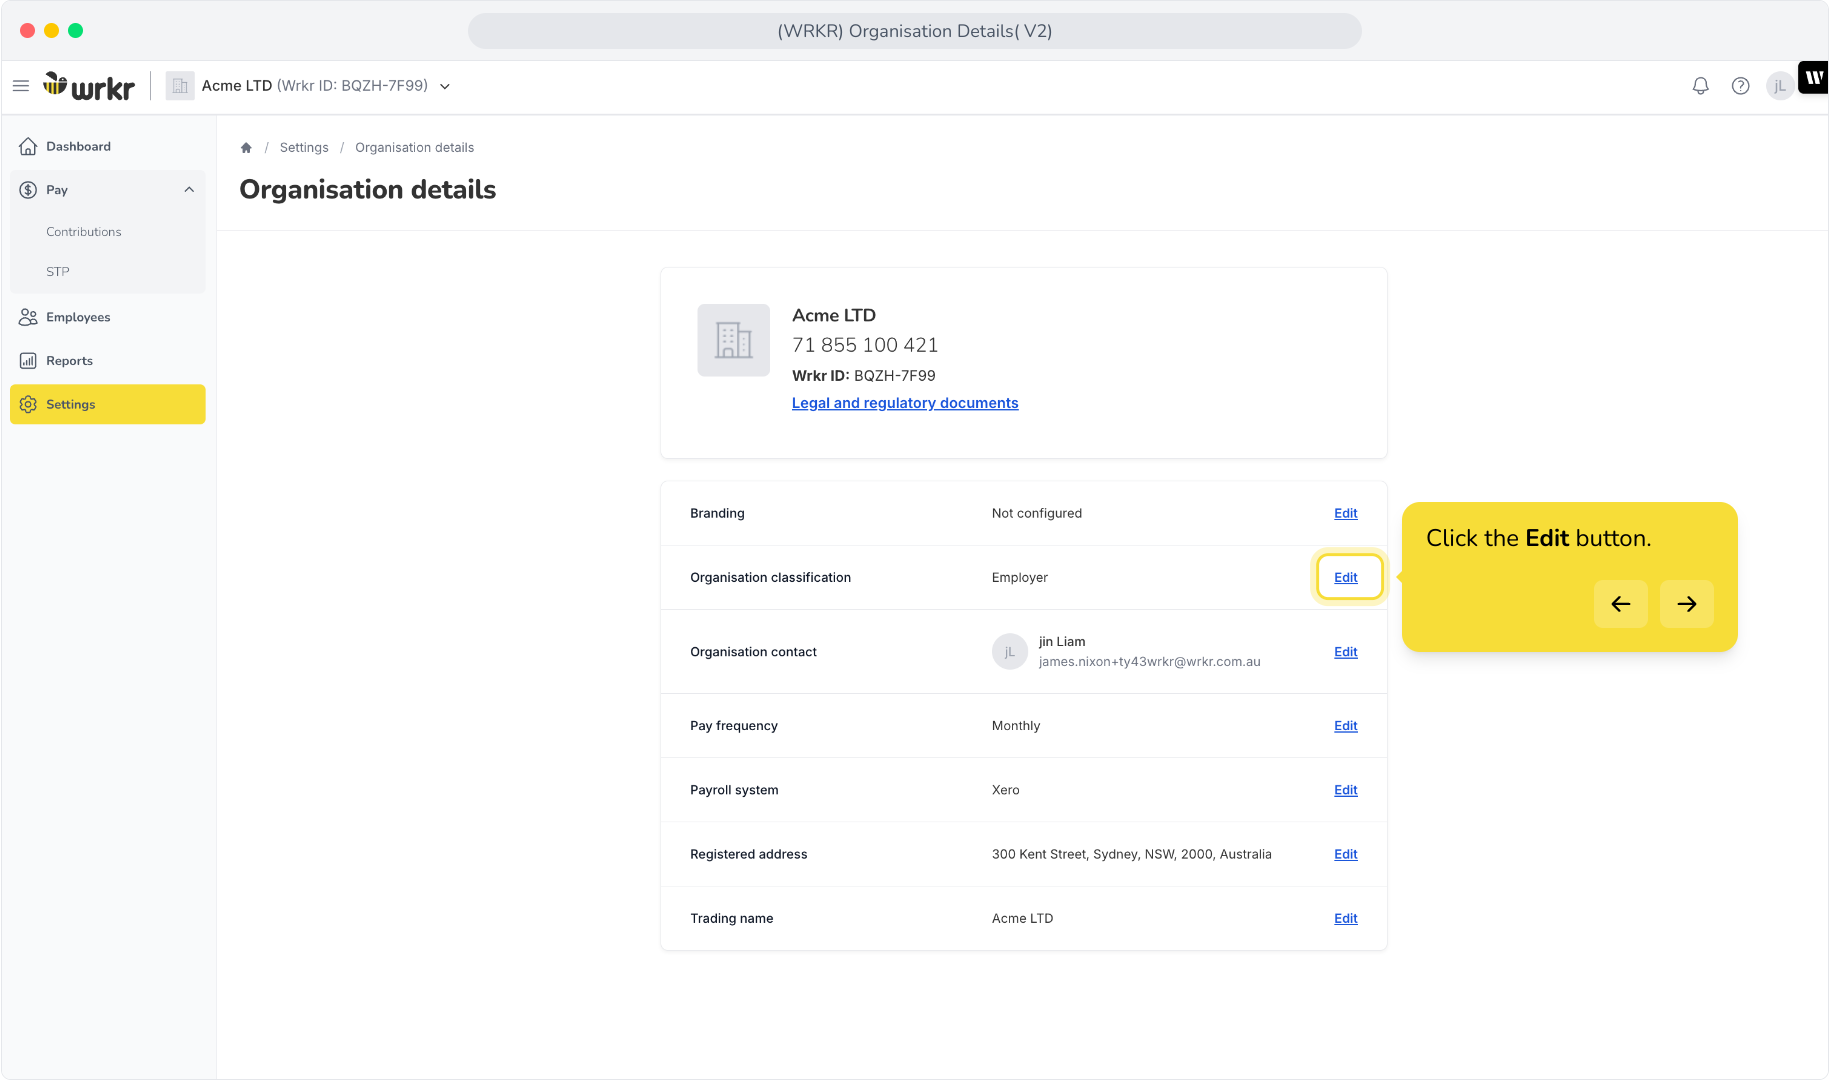Click the 'Pay frequency' row label
This screenshot has width=1830, height=1080.
[x=734, y=726]
